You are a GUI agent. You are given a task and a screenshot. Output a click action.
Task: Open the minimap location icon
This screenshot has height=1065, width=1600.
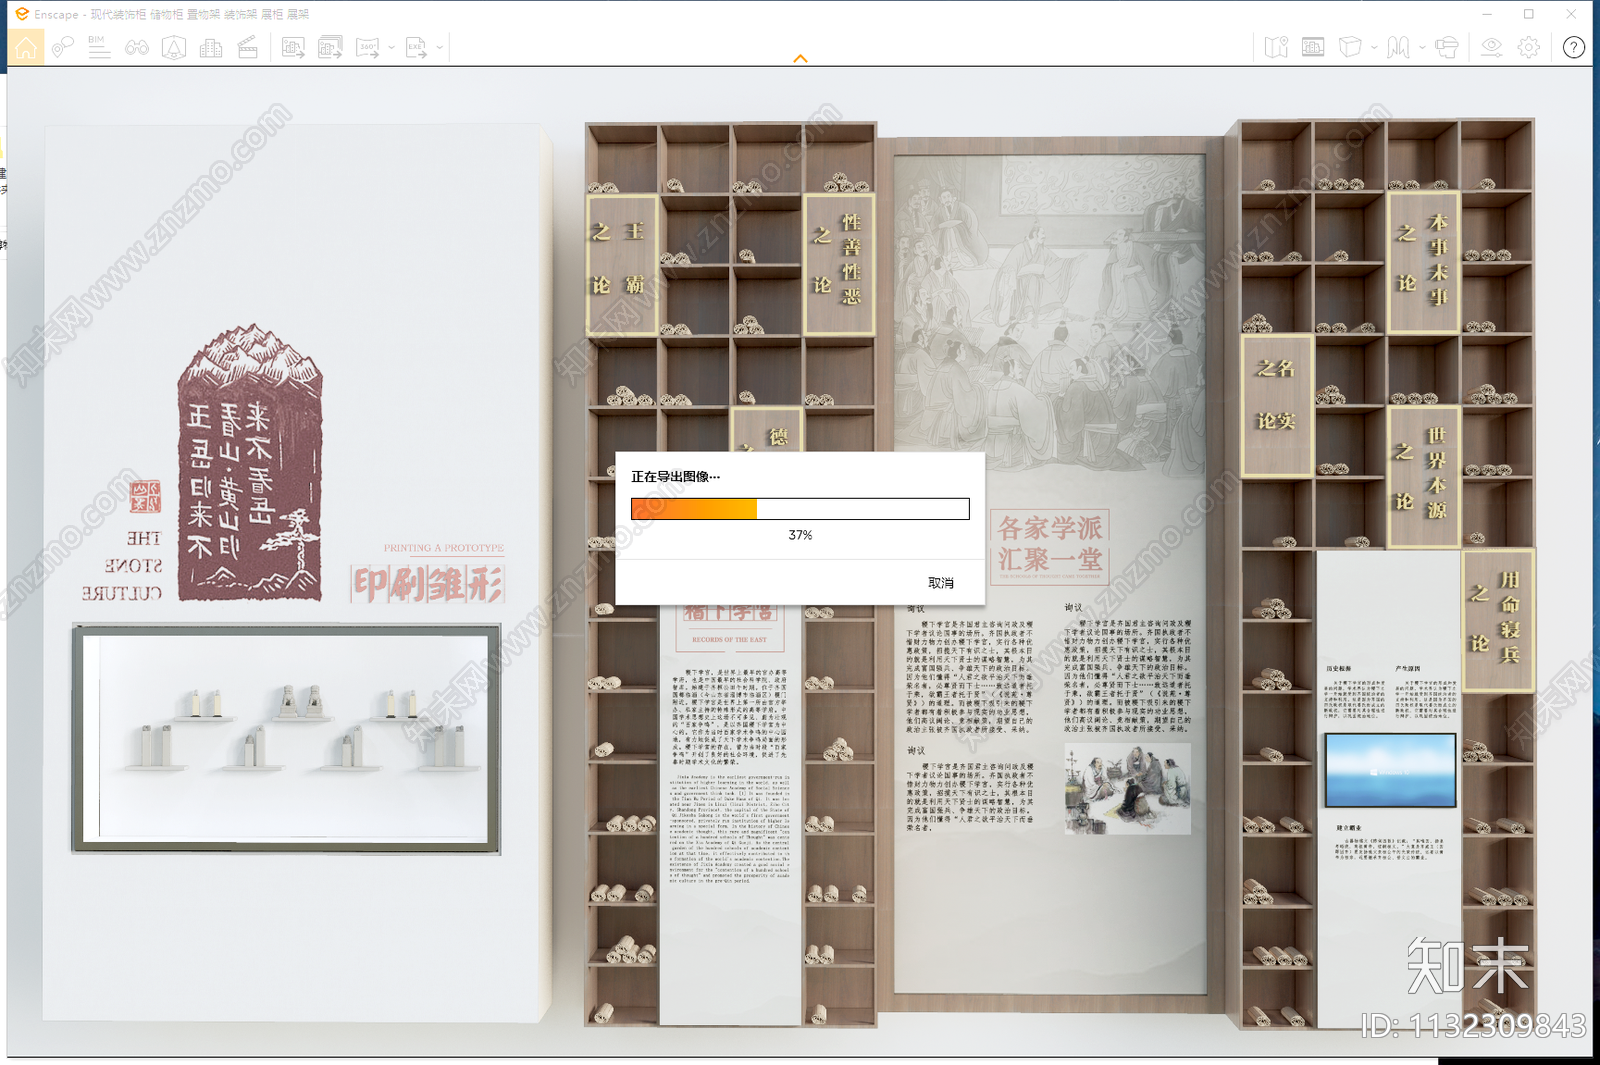1276,47
